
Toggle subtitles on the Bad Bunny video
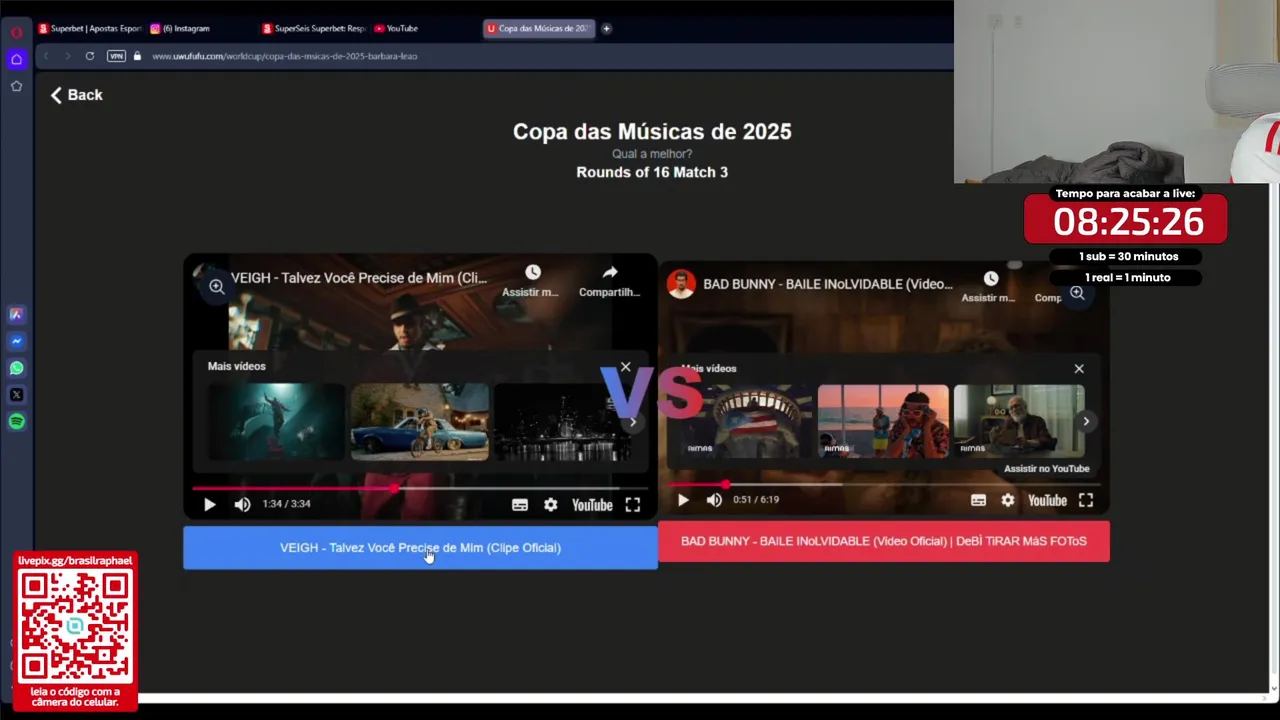(x=978, y=500)
